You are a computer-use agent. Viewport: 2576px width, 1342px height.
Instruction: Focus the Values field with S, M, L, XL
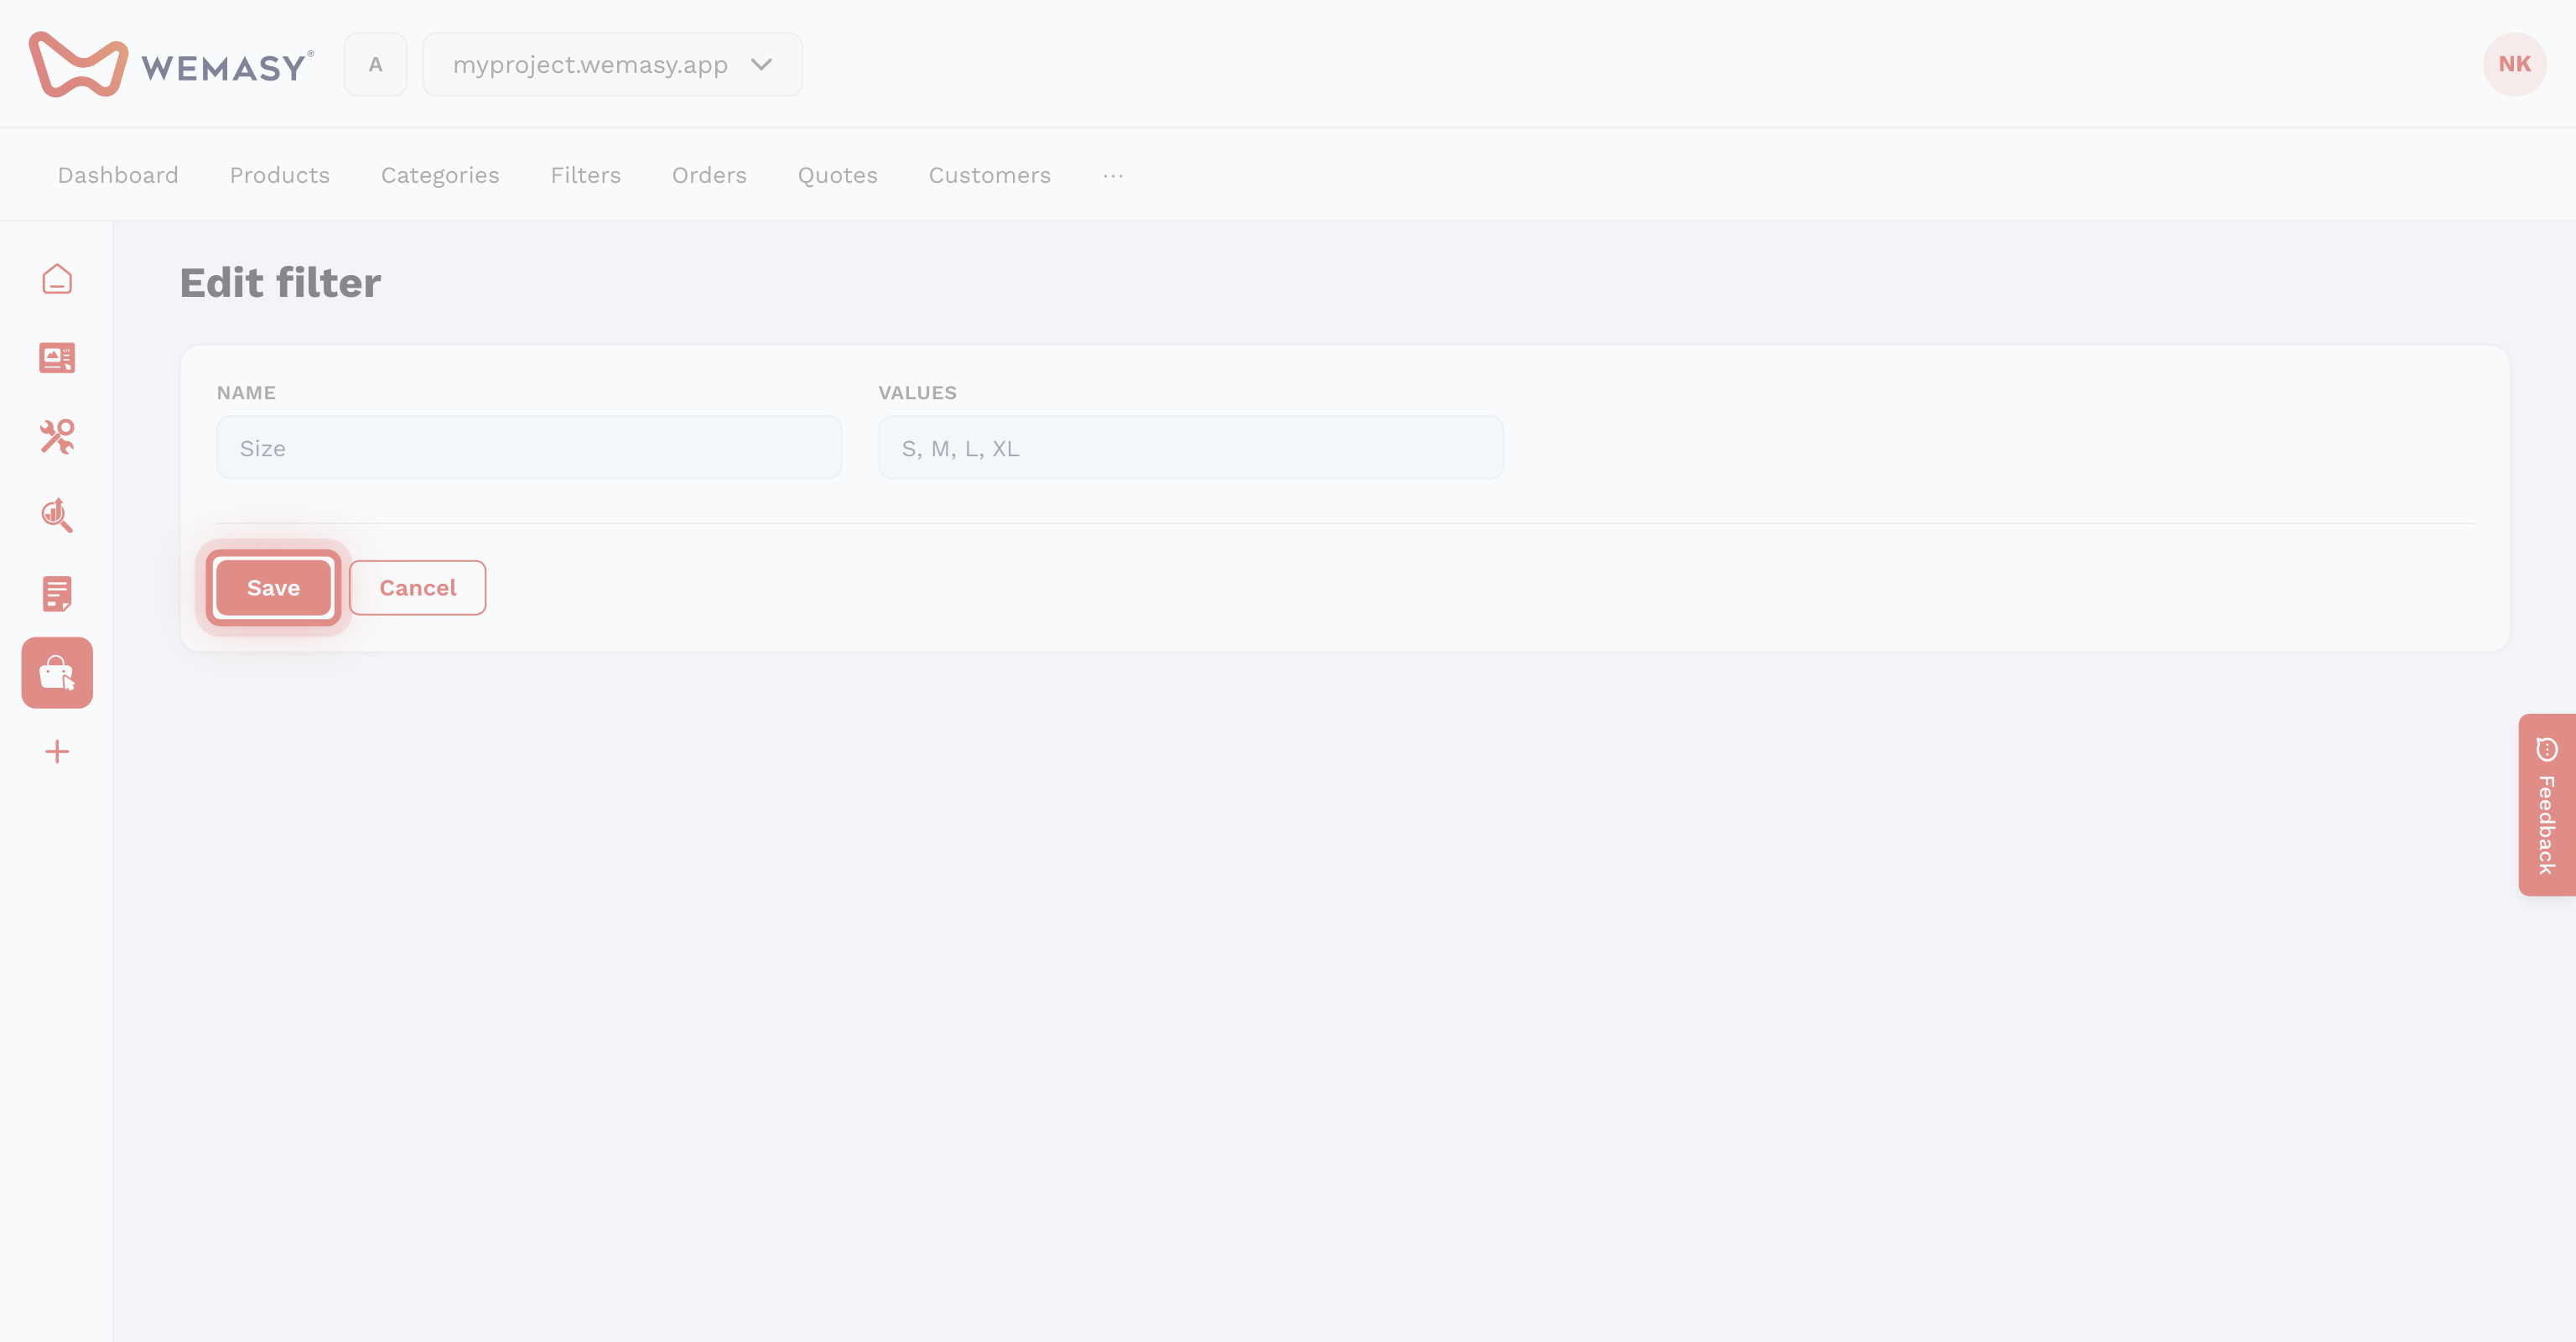1191,448
